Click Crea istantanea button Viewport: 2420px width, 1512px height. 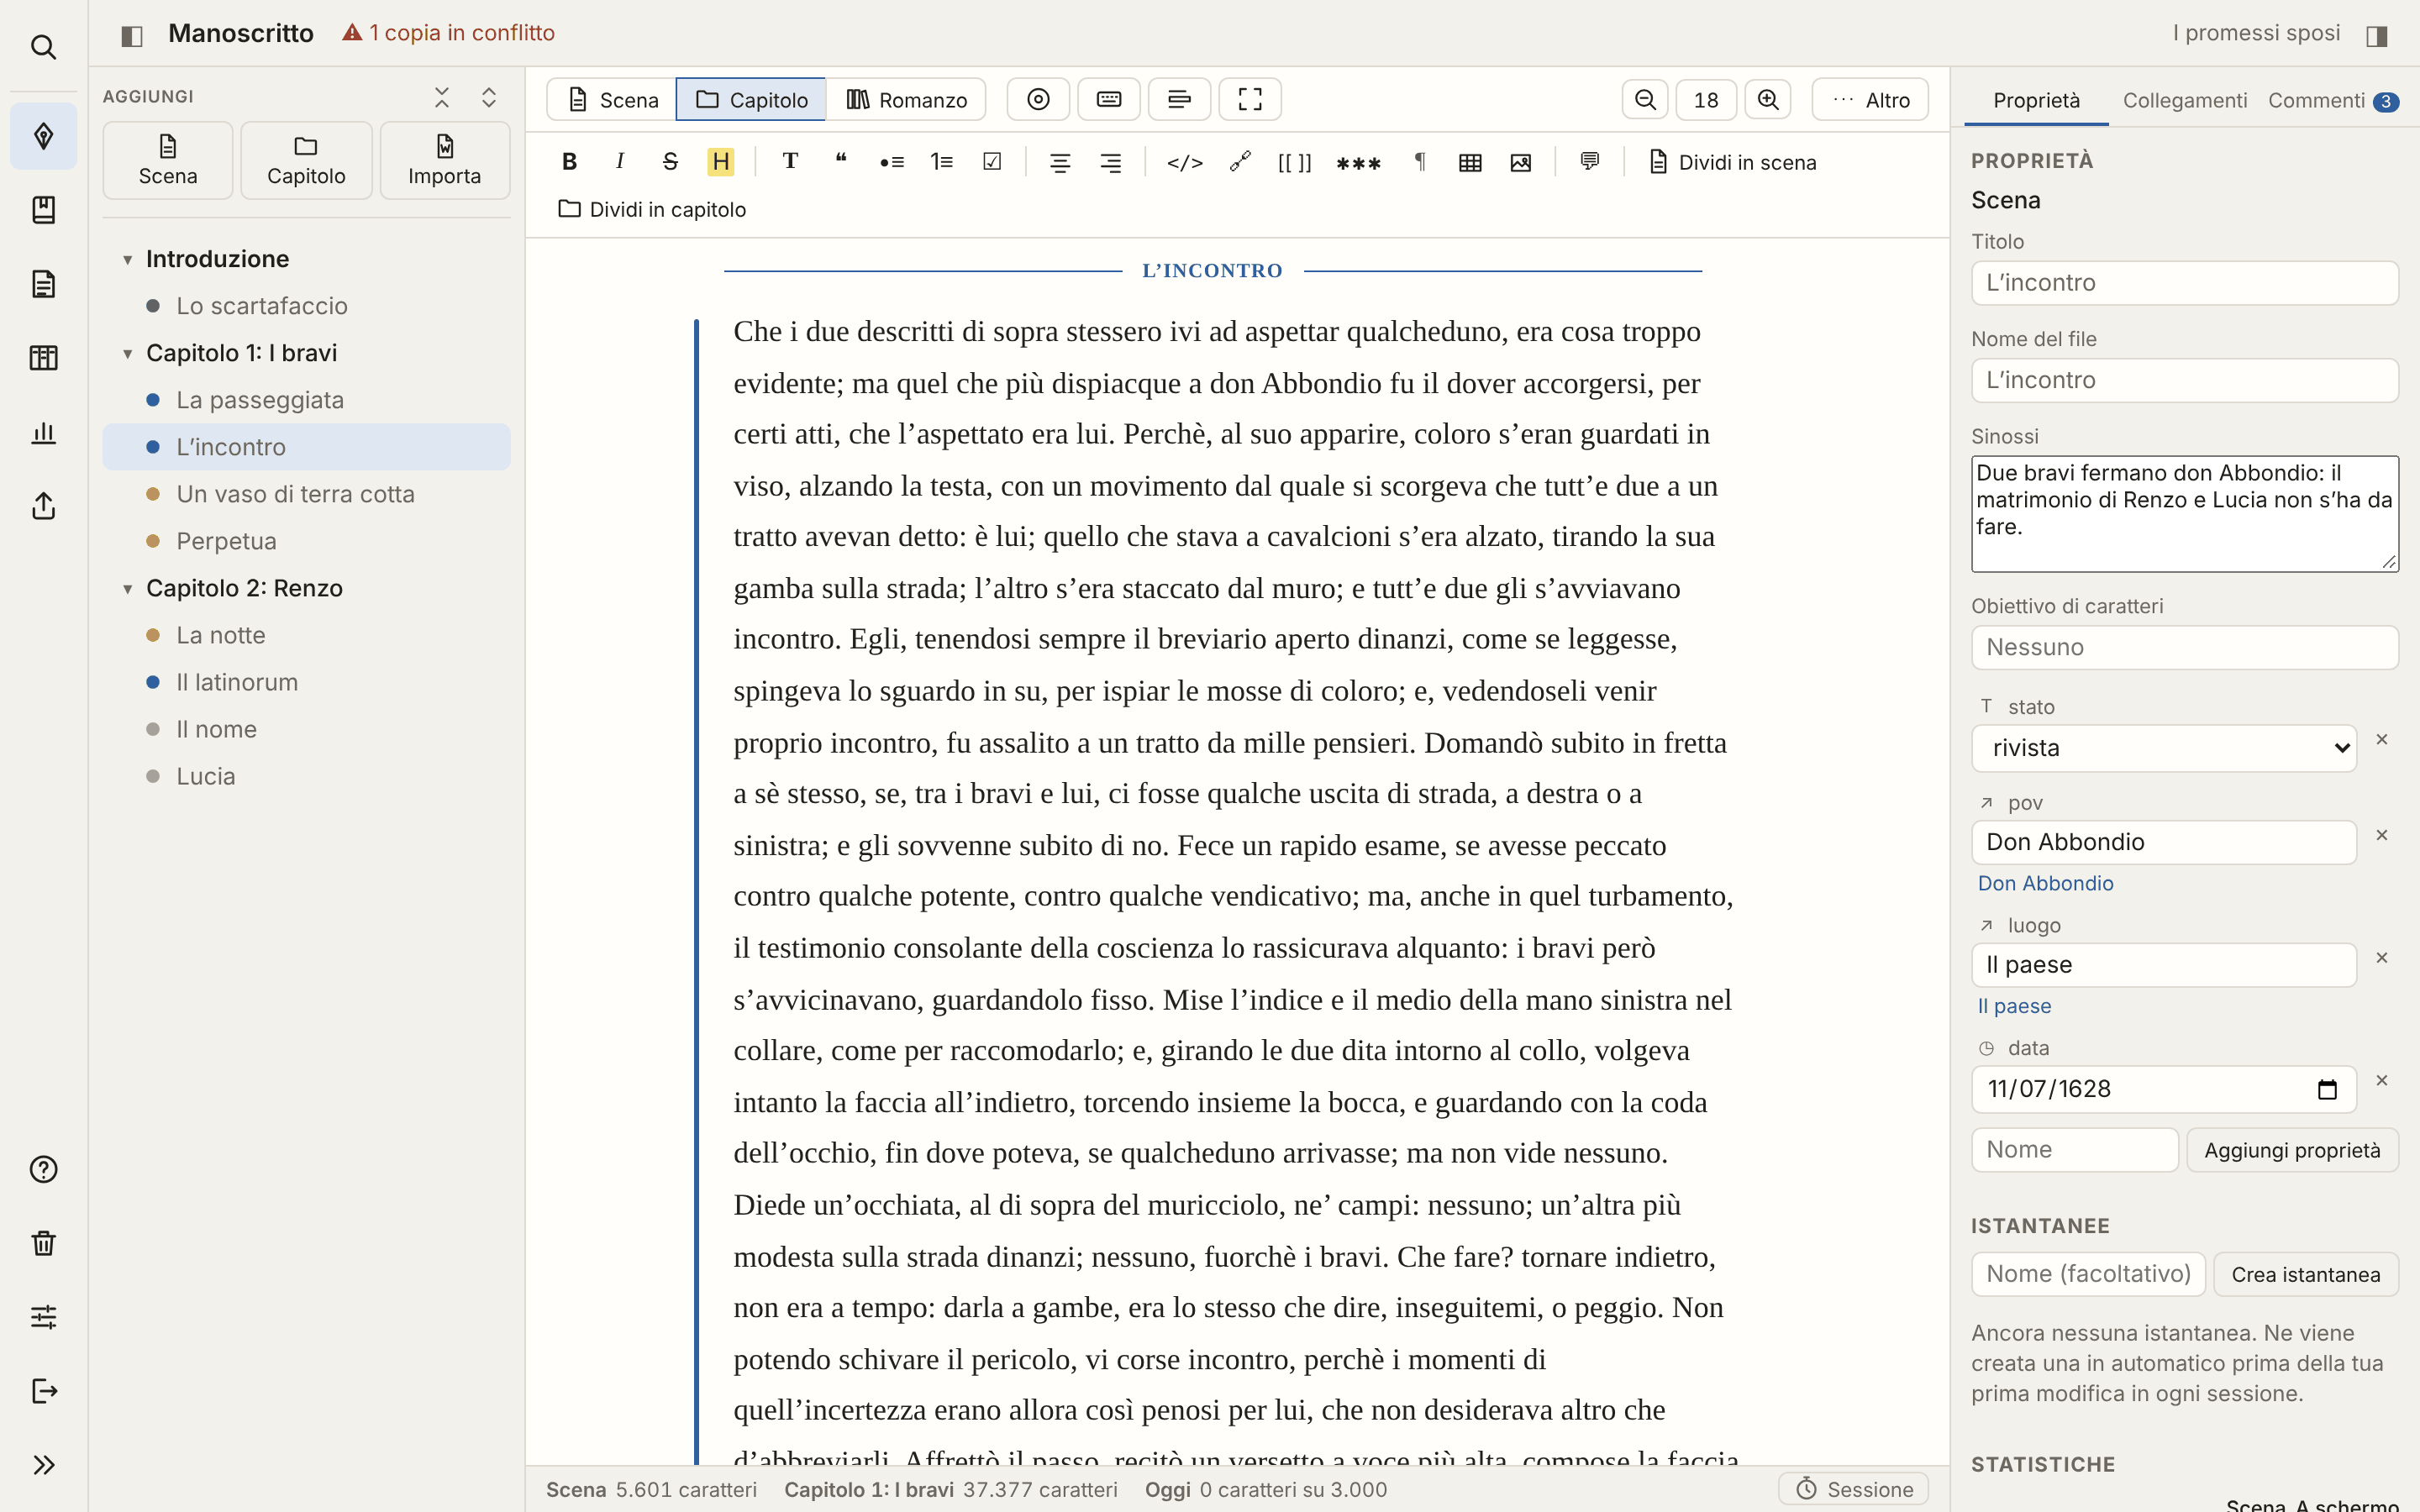pyautogui.click(x=2305, y=1274)
